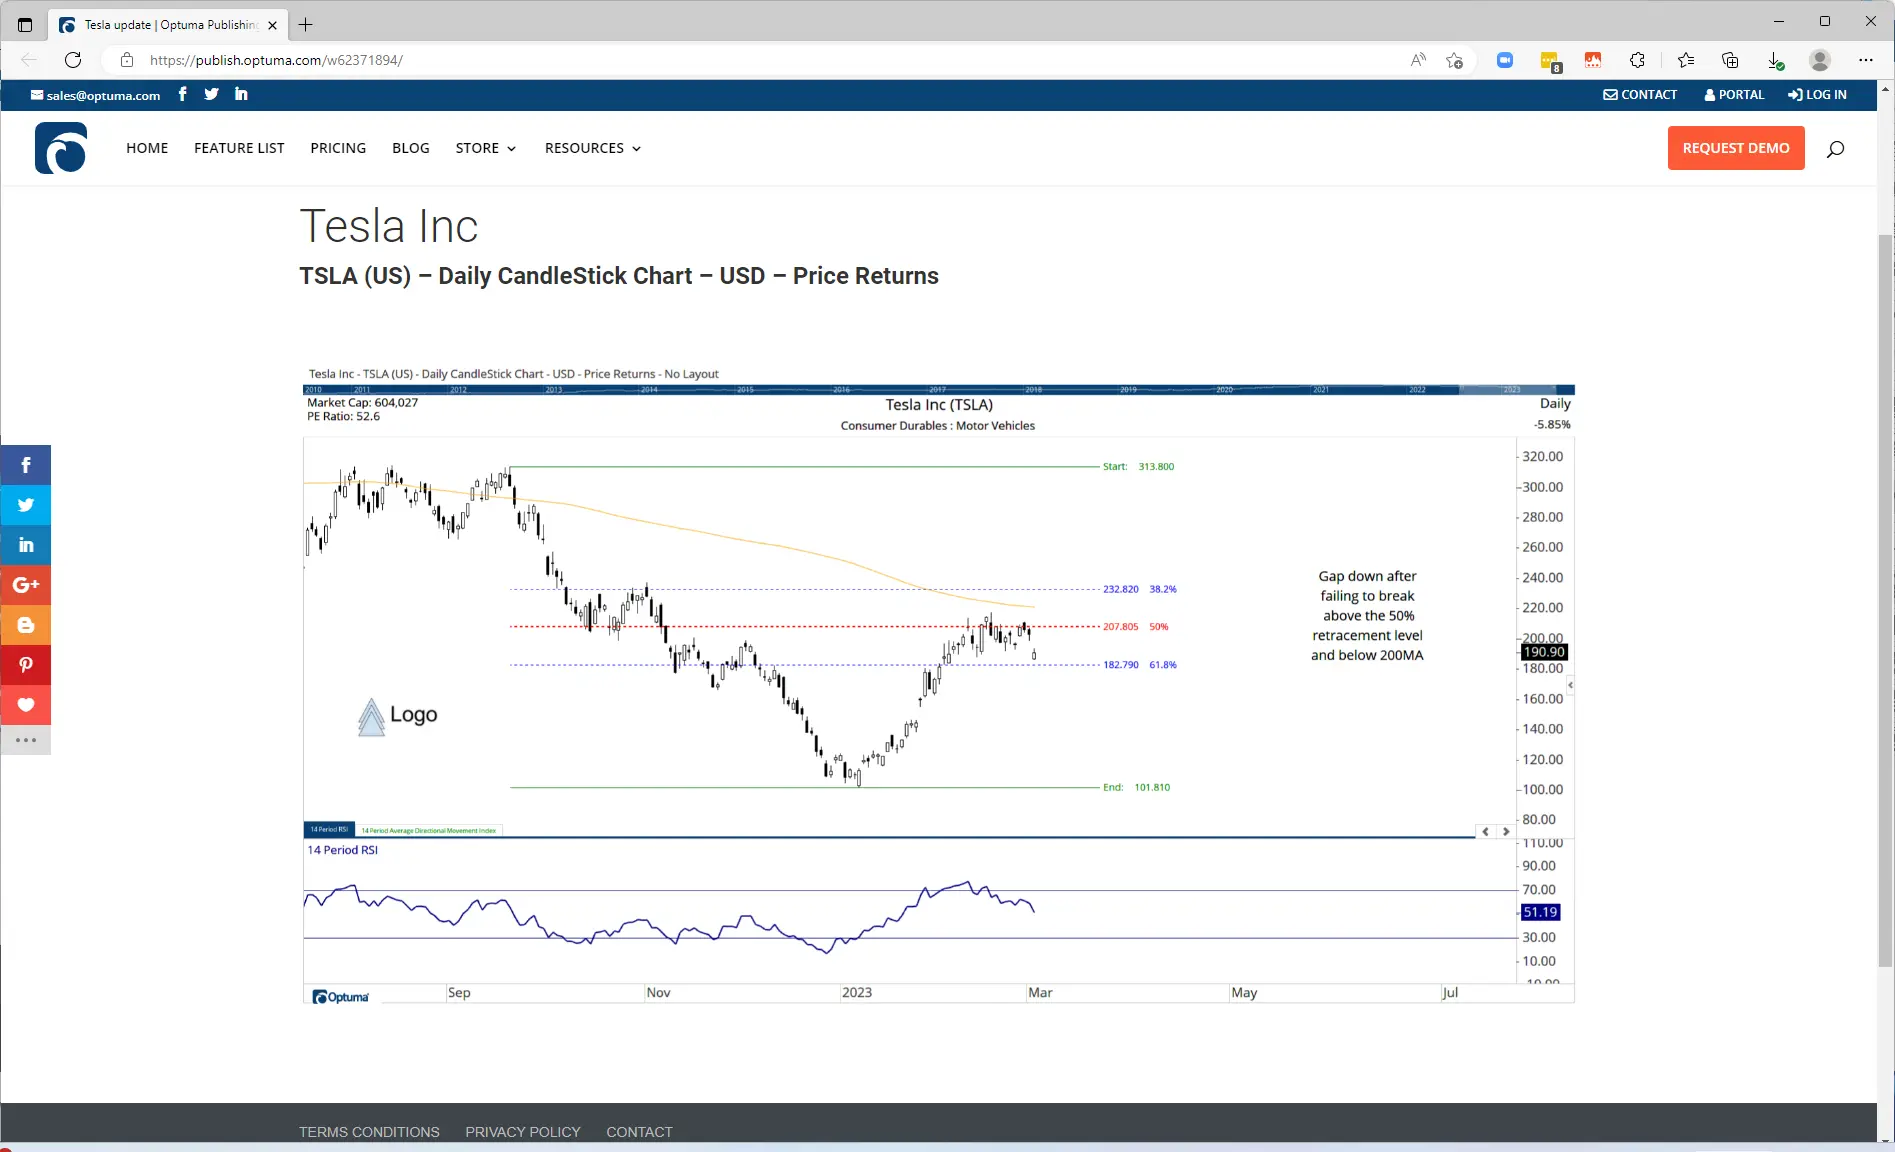Screen dimensions: 1895x1152
Task: Open browser settings and more menu
Action: point(1866,60)
